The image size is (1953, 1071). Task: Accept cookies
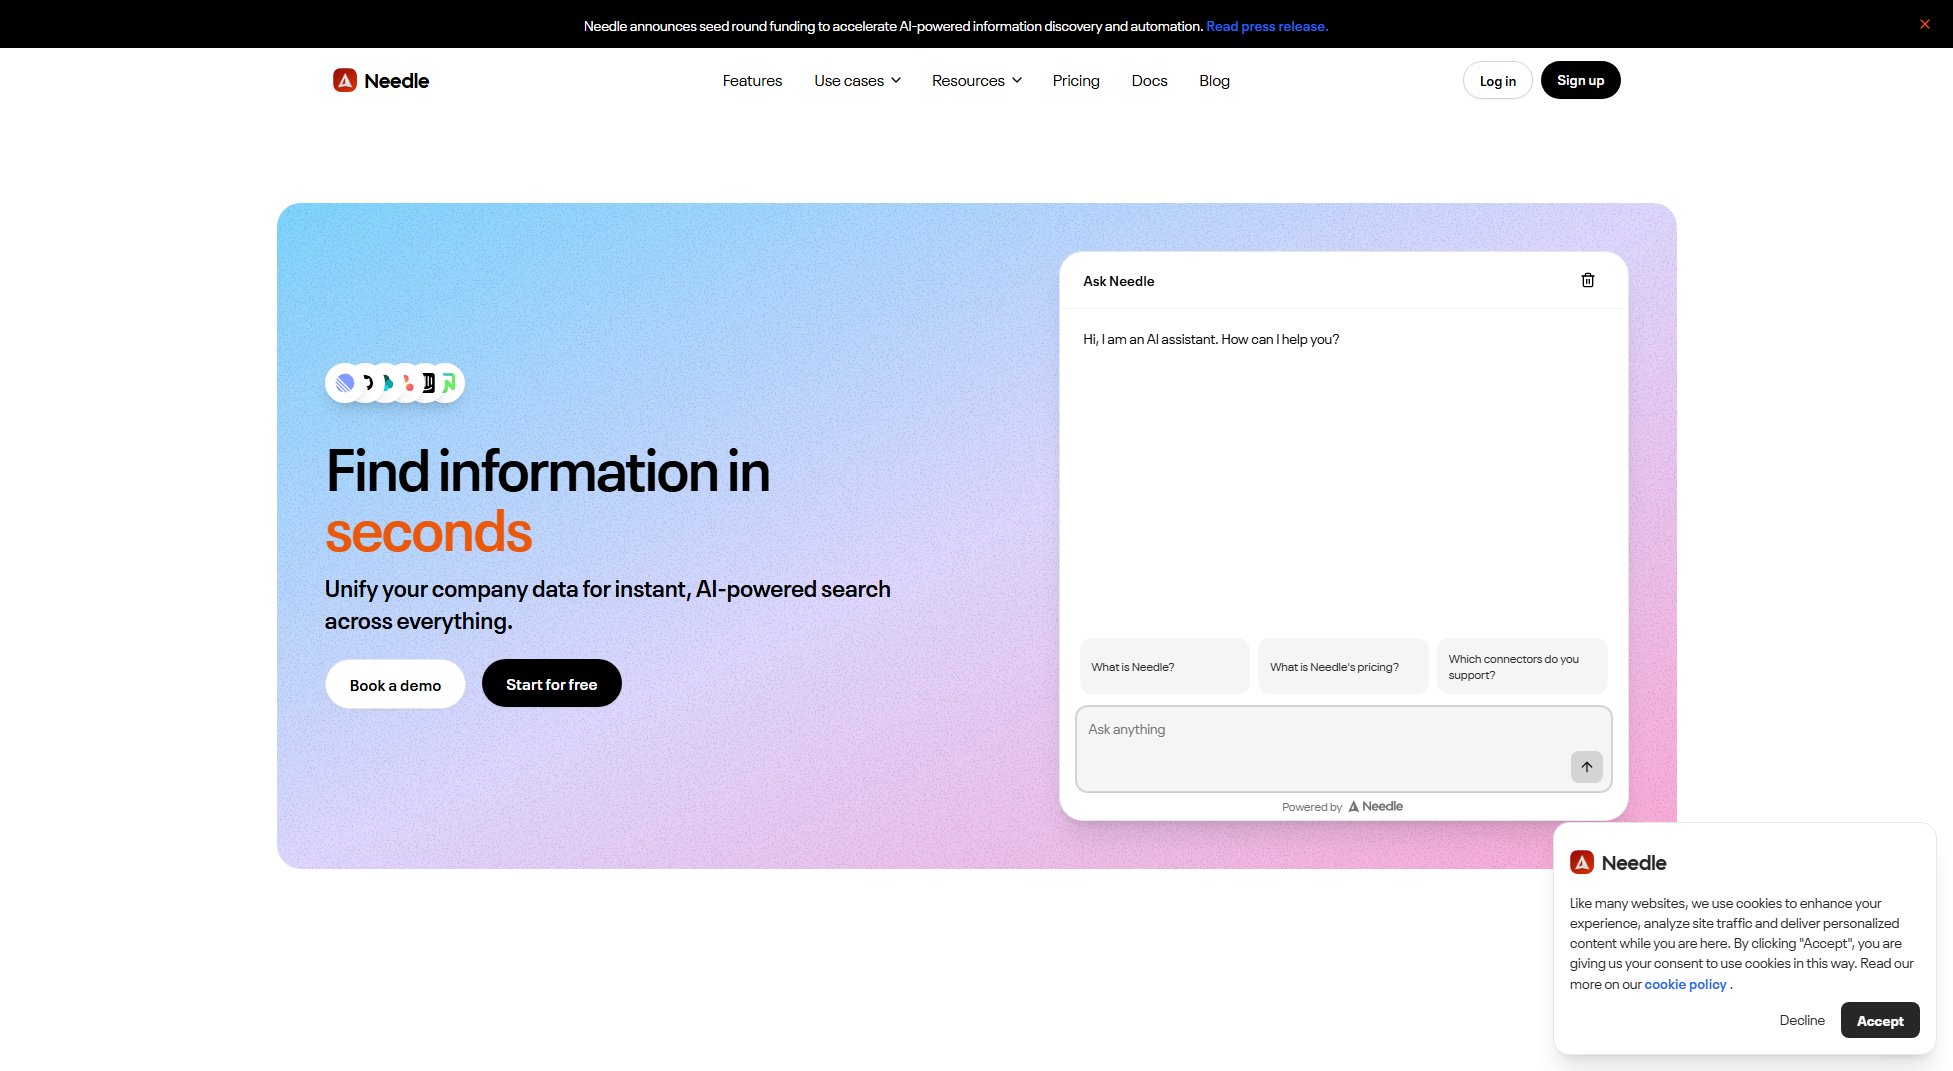point(1879,1020)
